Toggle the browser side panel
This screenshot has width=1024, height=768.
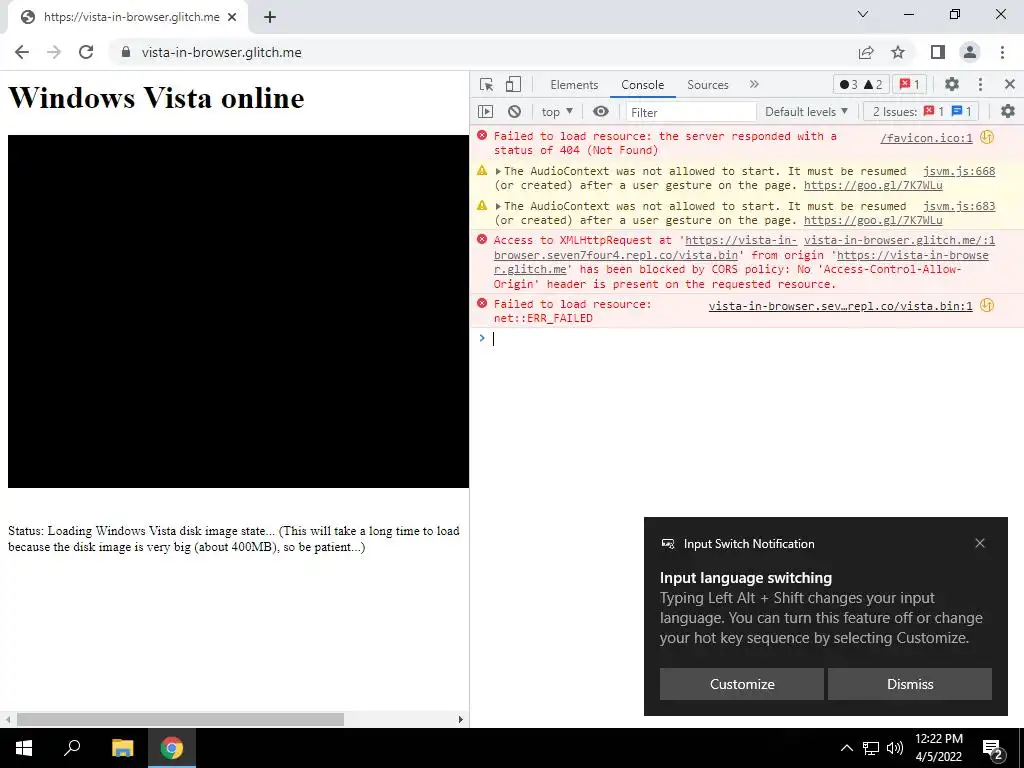(938, 52)
